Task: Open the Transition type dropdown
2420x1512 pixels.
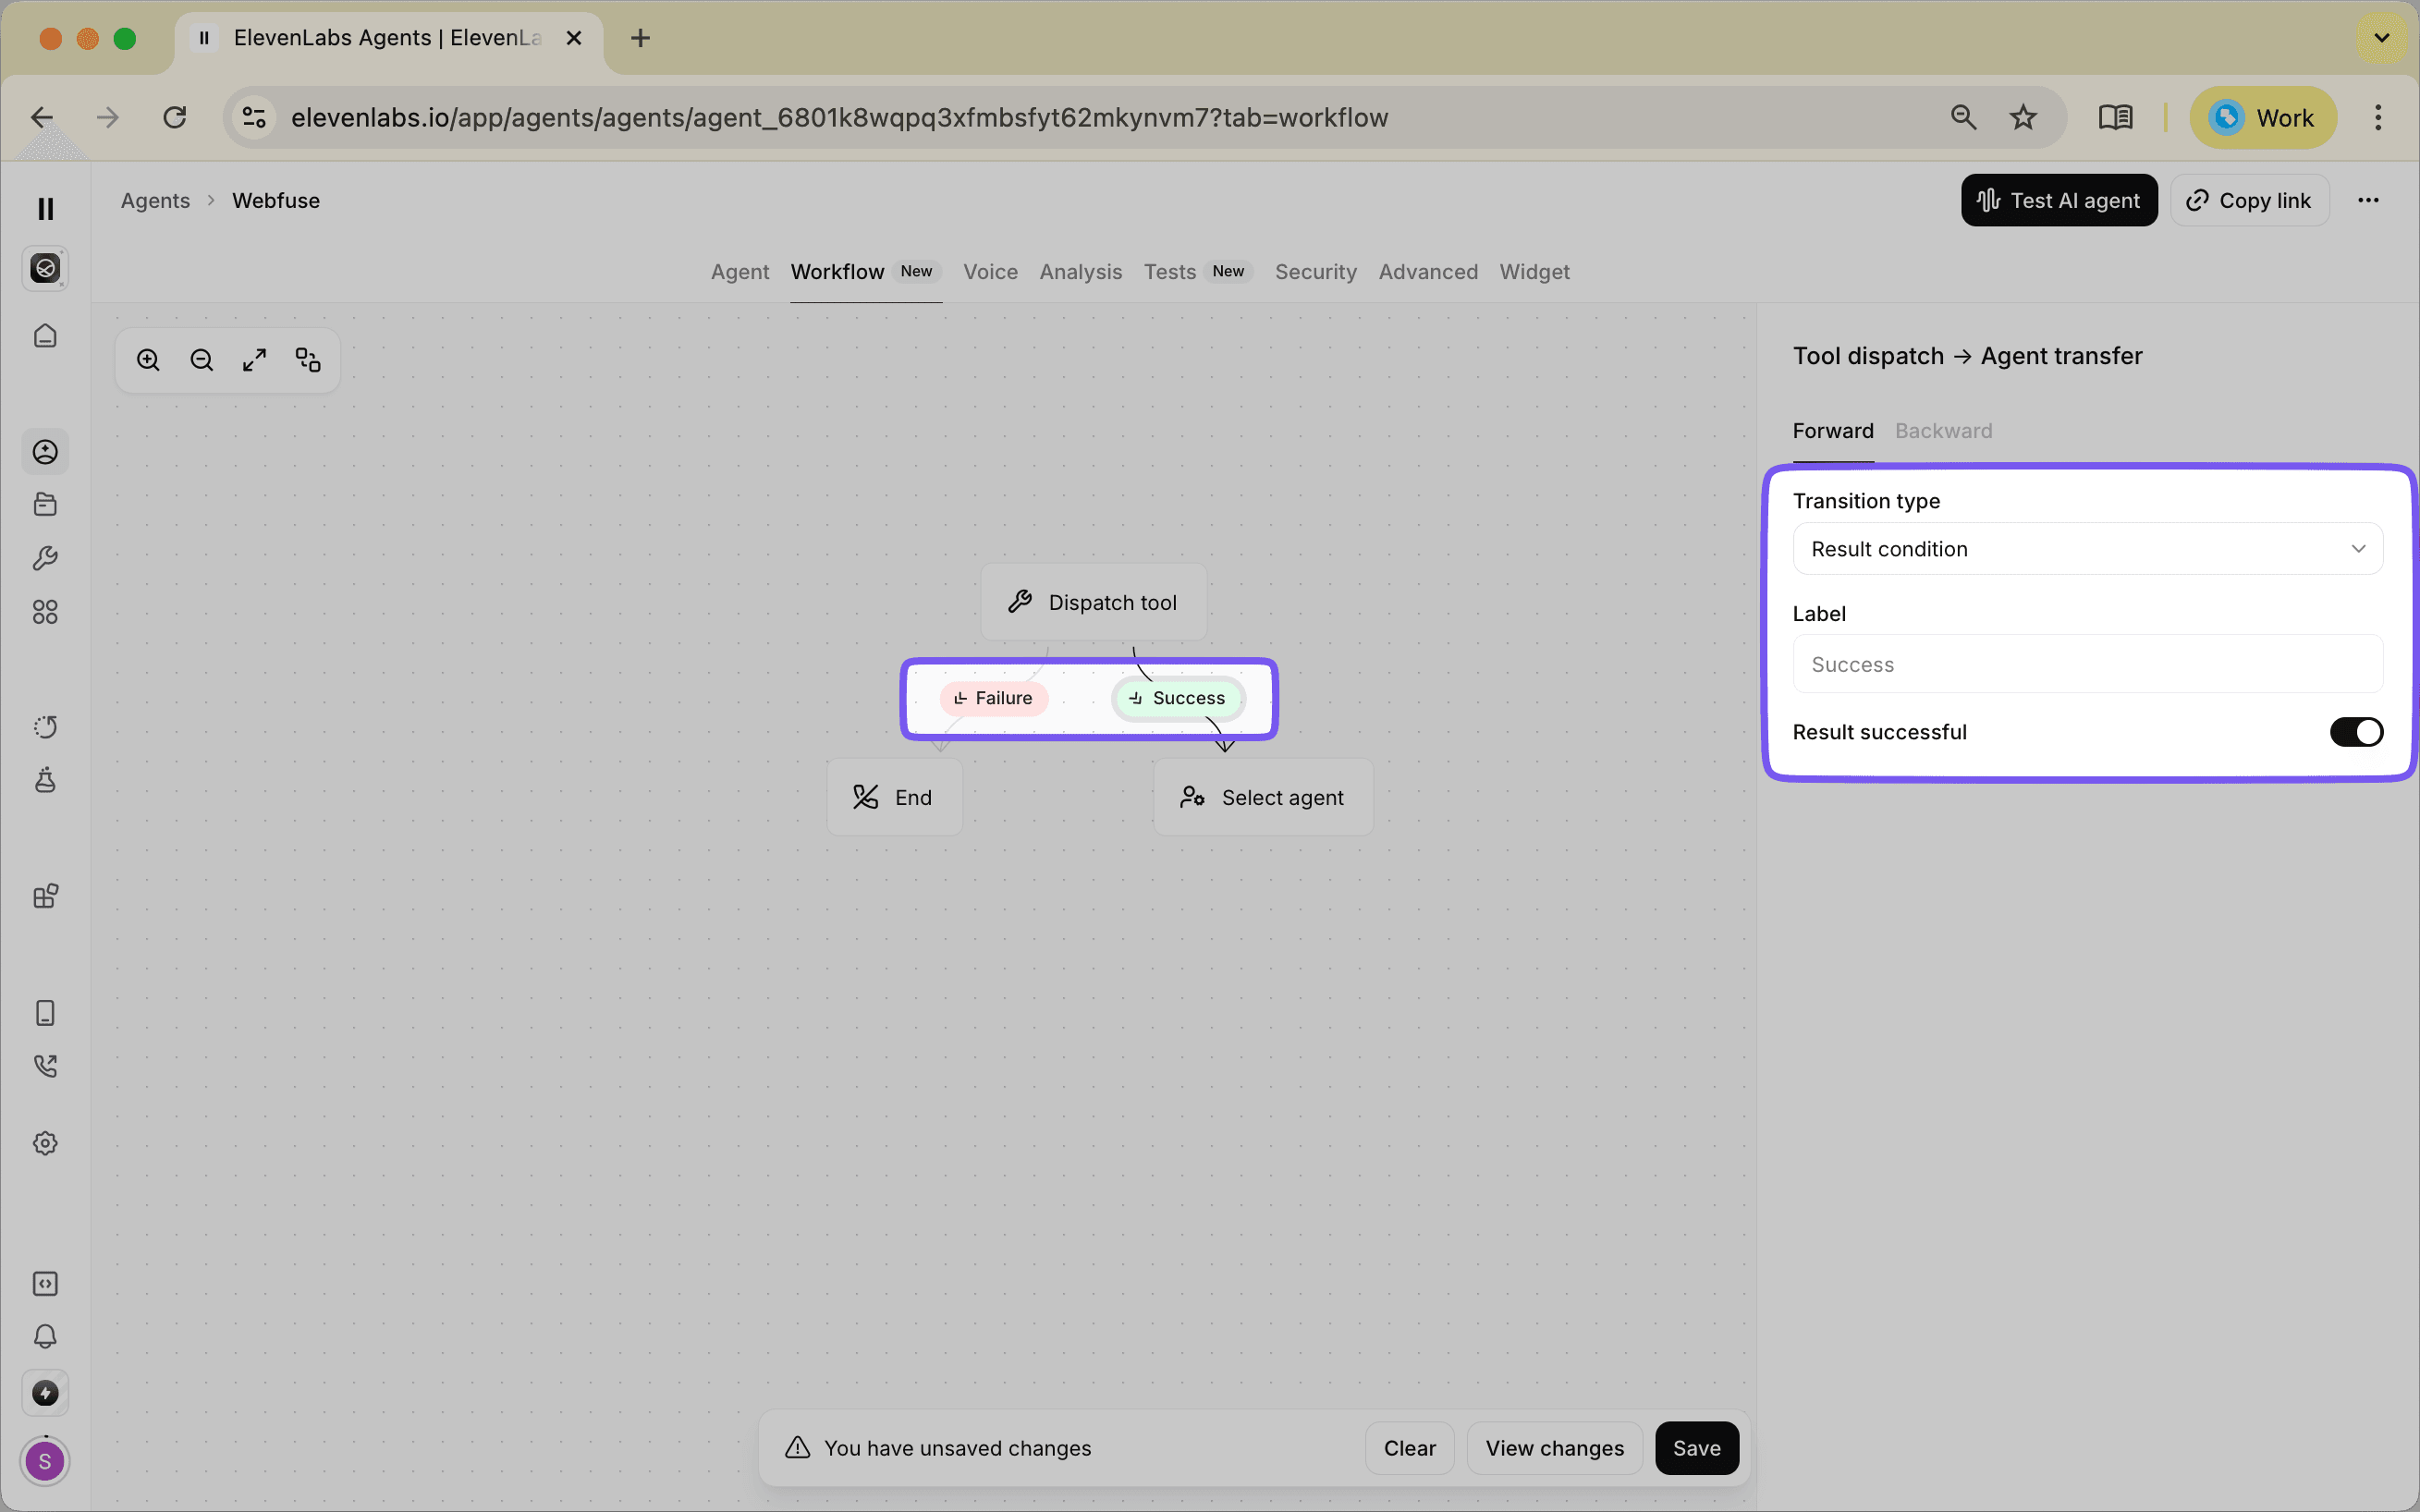Action: (2088, 548)
